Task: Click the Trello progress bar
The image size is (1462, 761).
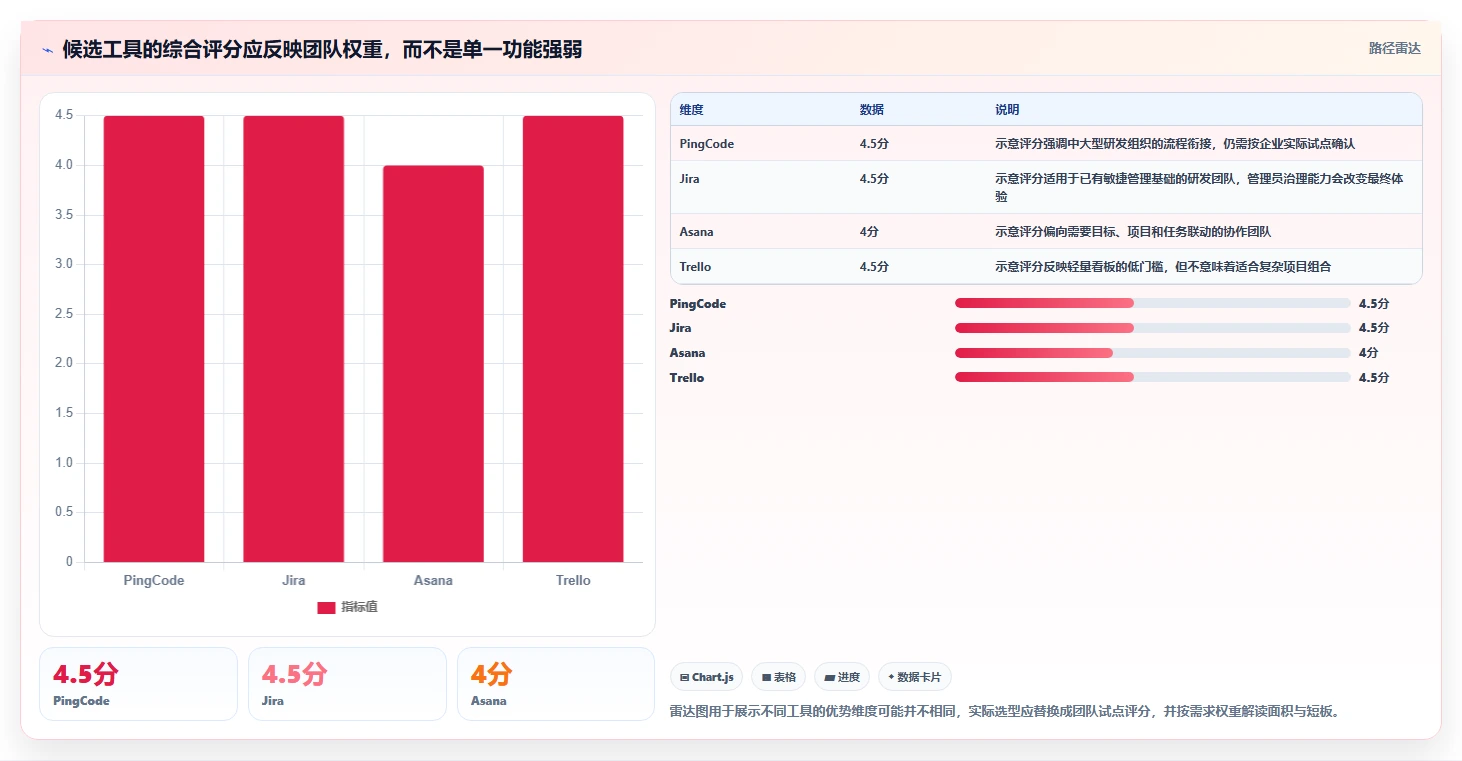Action: click(x=1153, y=377)
